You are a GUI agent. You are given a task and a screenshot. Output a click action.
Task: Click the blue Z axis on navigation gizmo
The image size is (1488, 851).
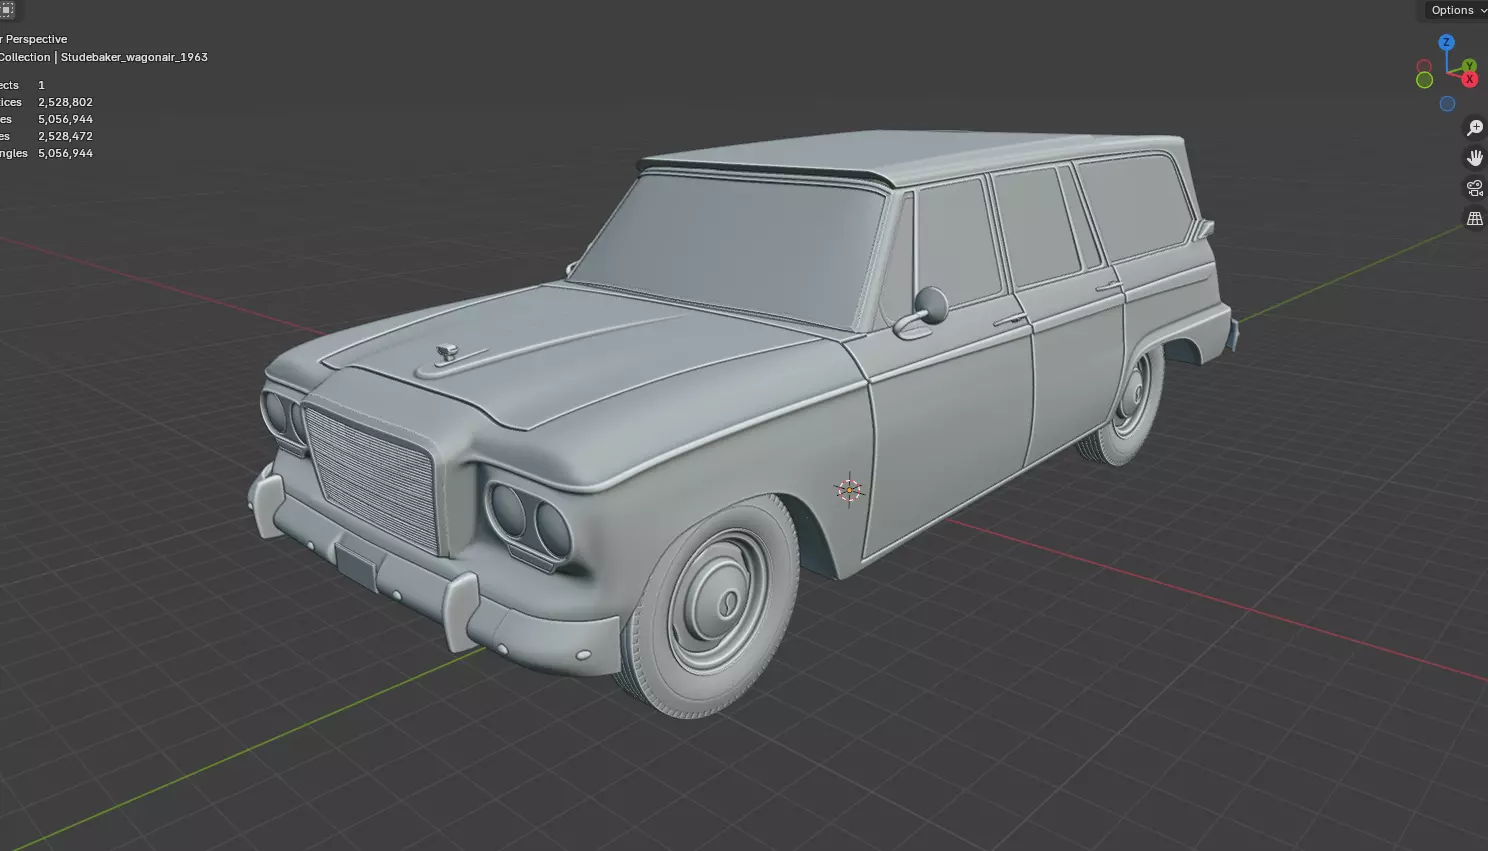1446,42
